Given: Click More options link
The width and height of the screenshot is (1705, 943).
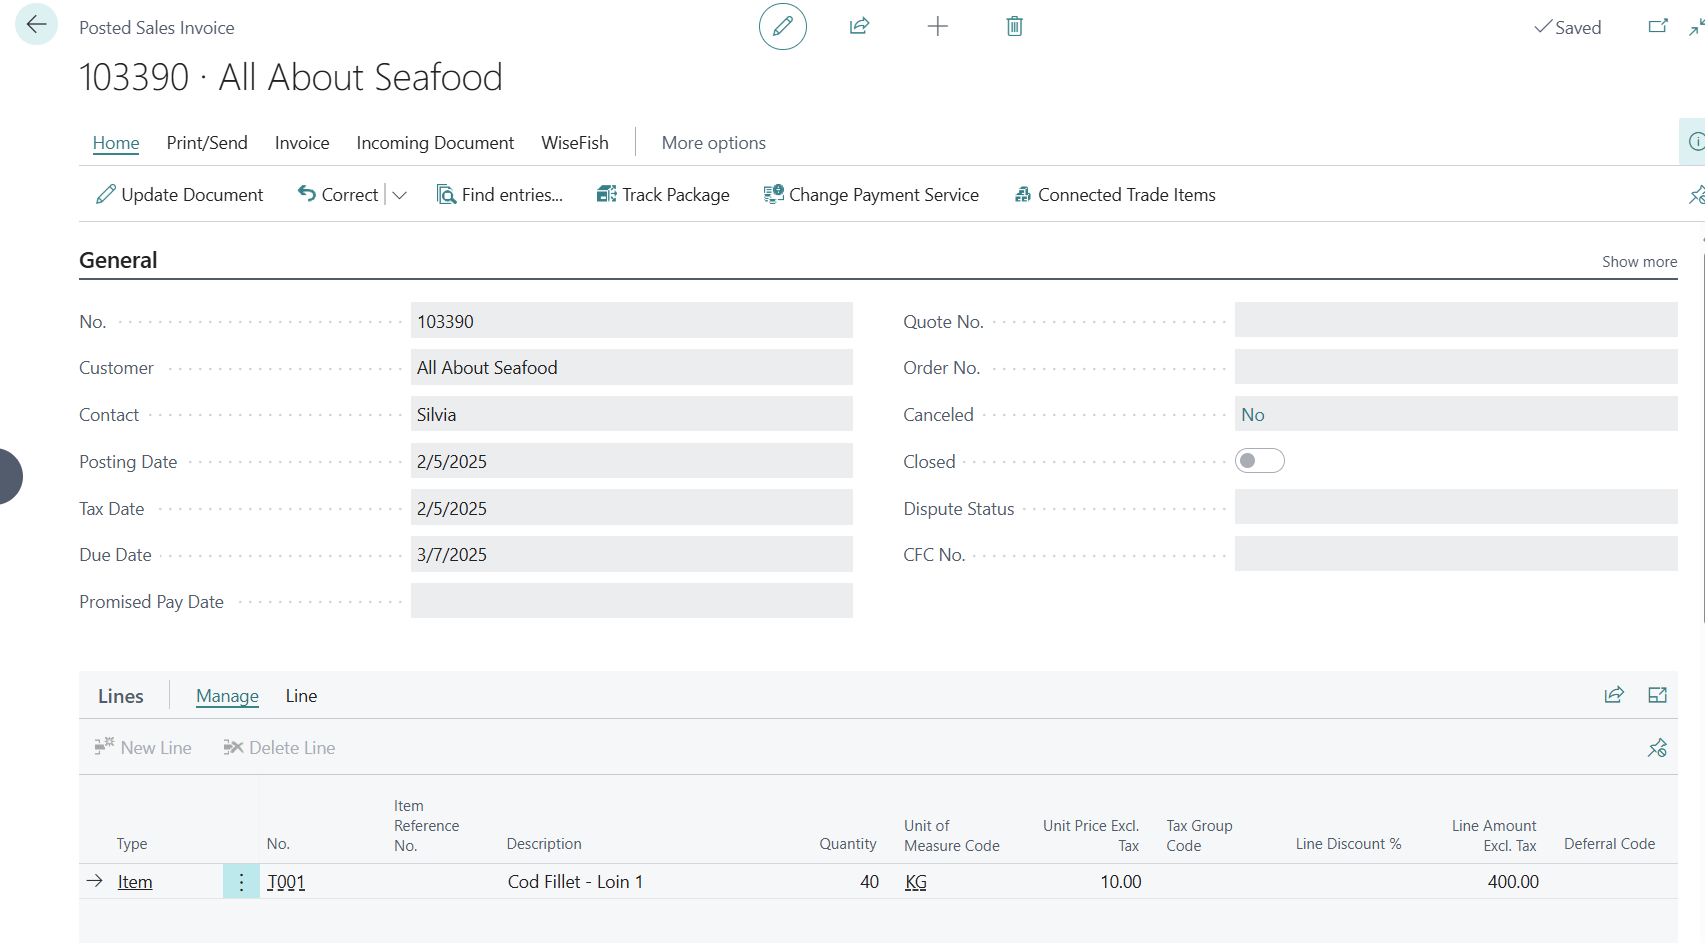Looking at the screenshot, I should [x=713, y=143].
